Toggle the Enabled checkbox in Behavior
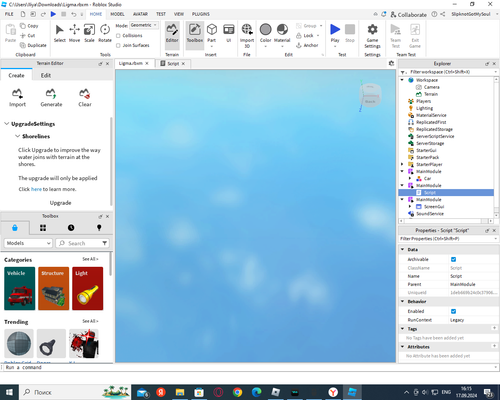This screenshot has width=500, height=400. [x=453, y=311]
